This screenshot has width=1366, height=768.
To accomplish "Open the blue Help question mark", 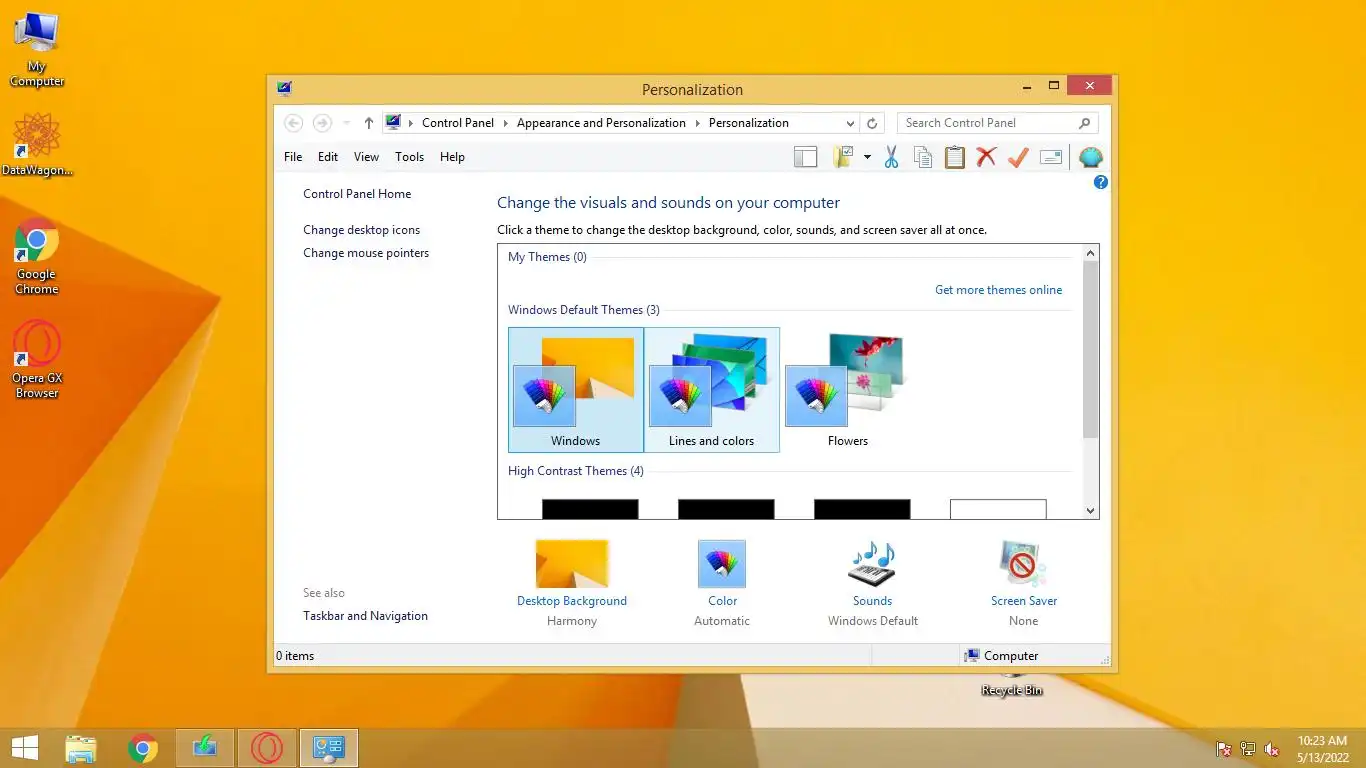I will click(1100, 182).
